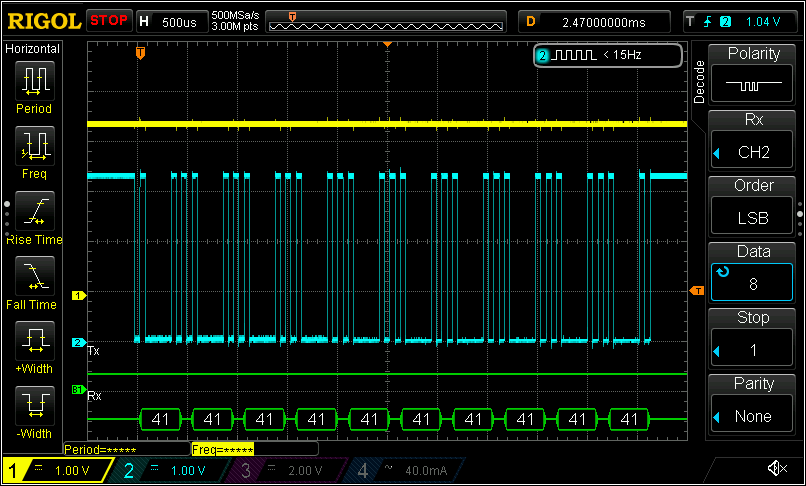This screenshot has width=806, height=486.
Task: Toggle channel 2 at 1.00 V
Action: click(x=165, y=469)
